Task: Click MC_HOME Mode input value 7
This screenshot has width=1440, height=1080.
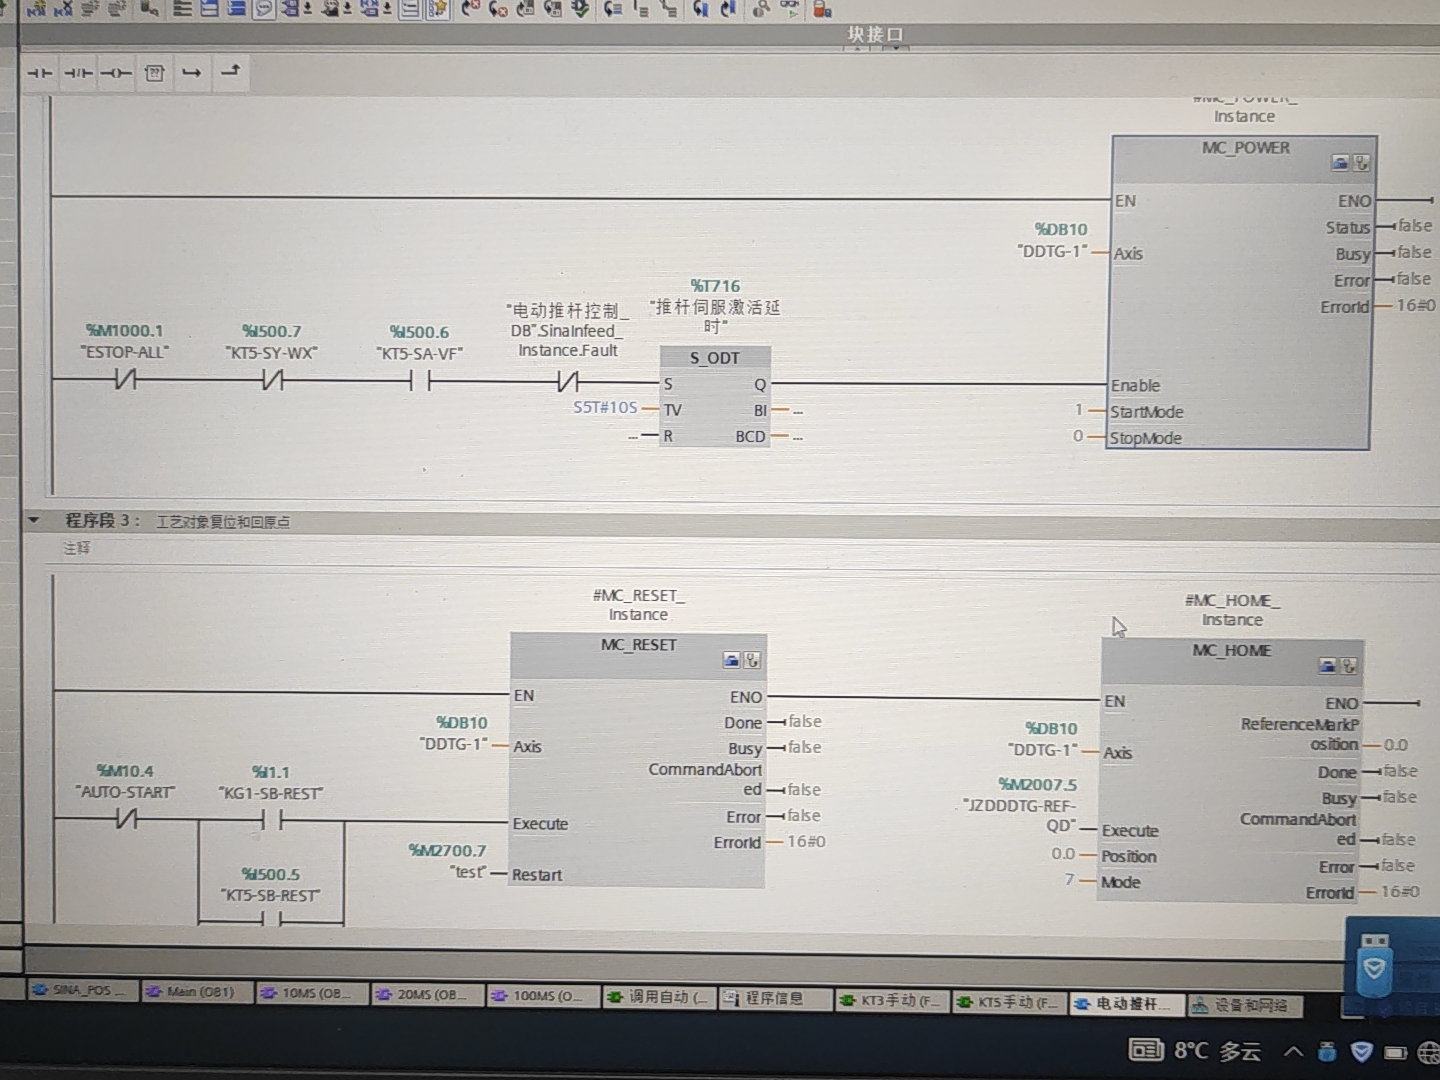Action: pos(1069,879)
